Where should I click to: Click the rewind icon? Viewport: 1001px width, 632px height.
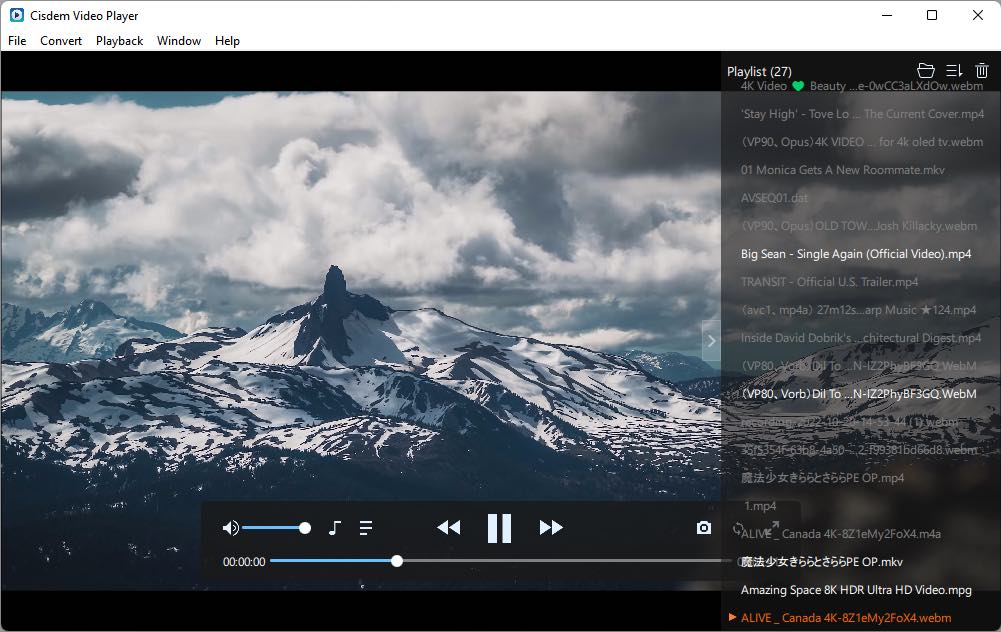(448, 527)
